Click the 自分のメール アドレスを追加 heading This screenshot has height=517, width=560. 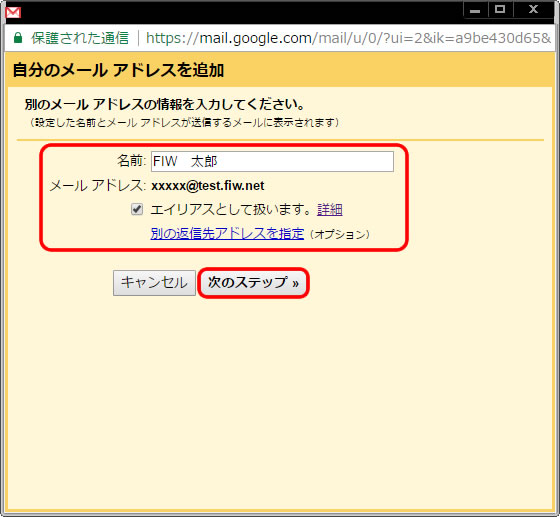point(118,70)
